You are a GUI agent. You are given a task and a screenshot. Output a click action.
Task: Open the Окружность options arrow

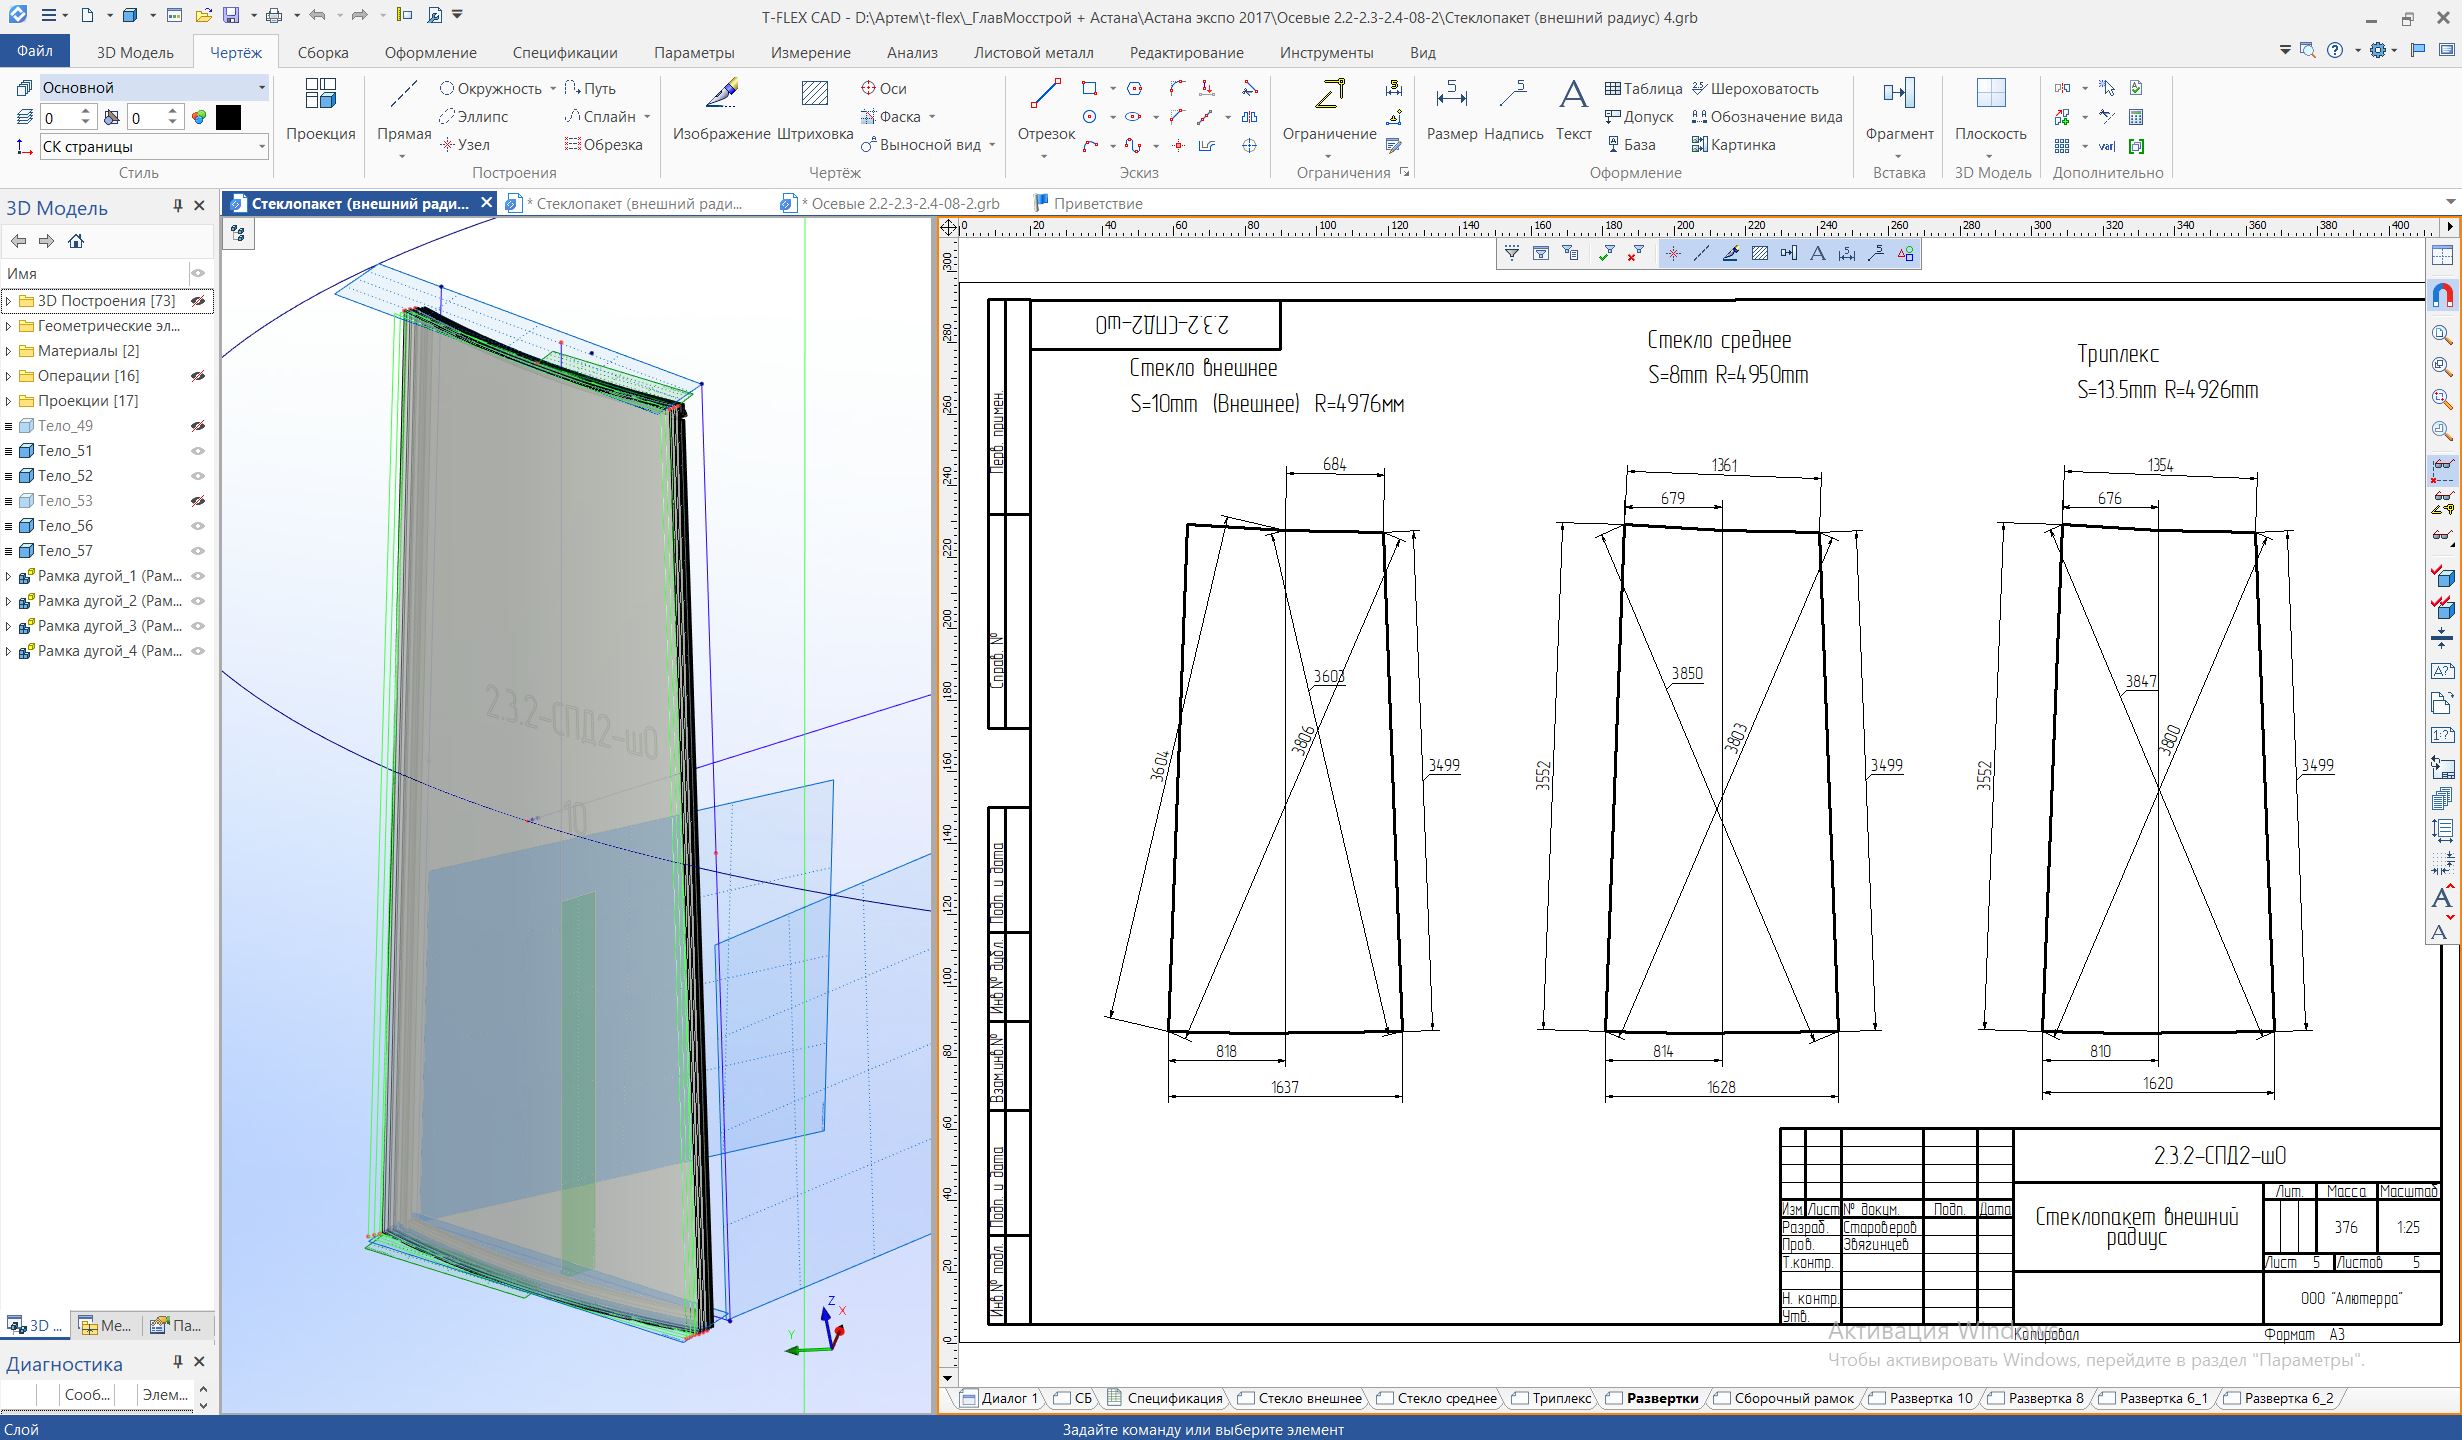[552, 88]
